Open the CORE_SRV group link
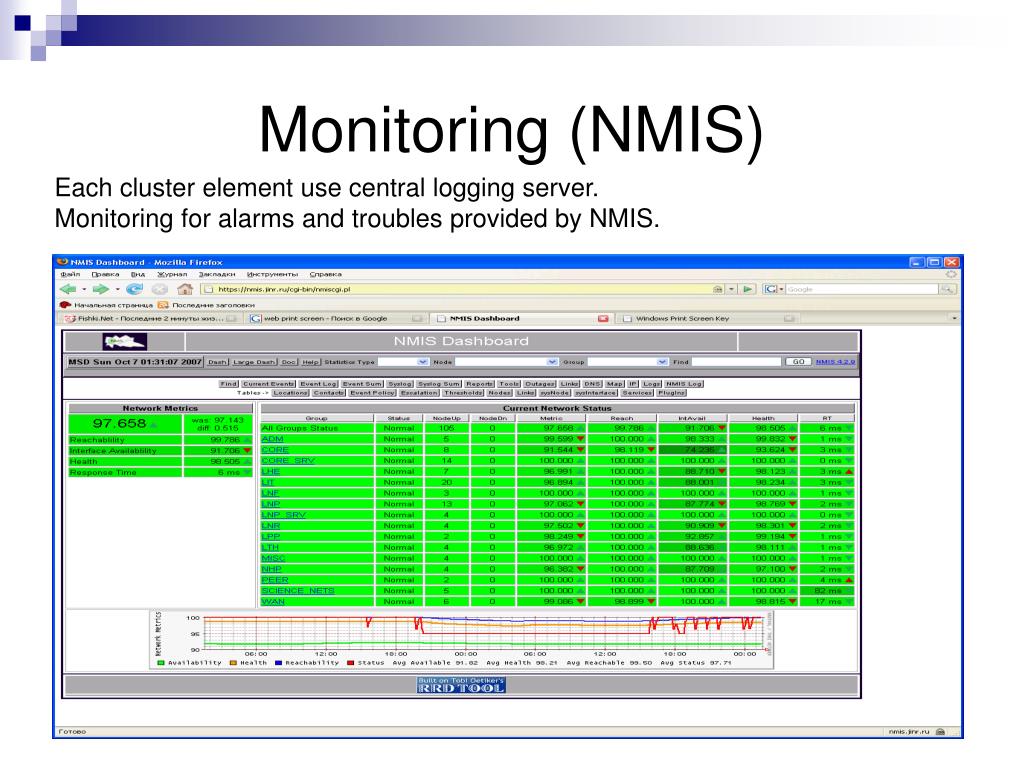Viewport: 1024px width, 768px height. click(x=288, y=460)
